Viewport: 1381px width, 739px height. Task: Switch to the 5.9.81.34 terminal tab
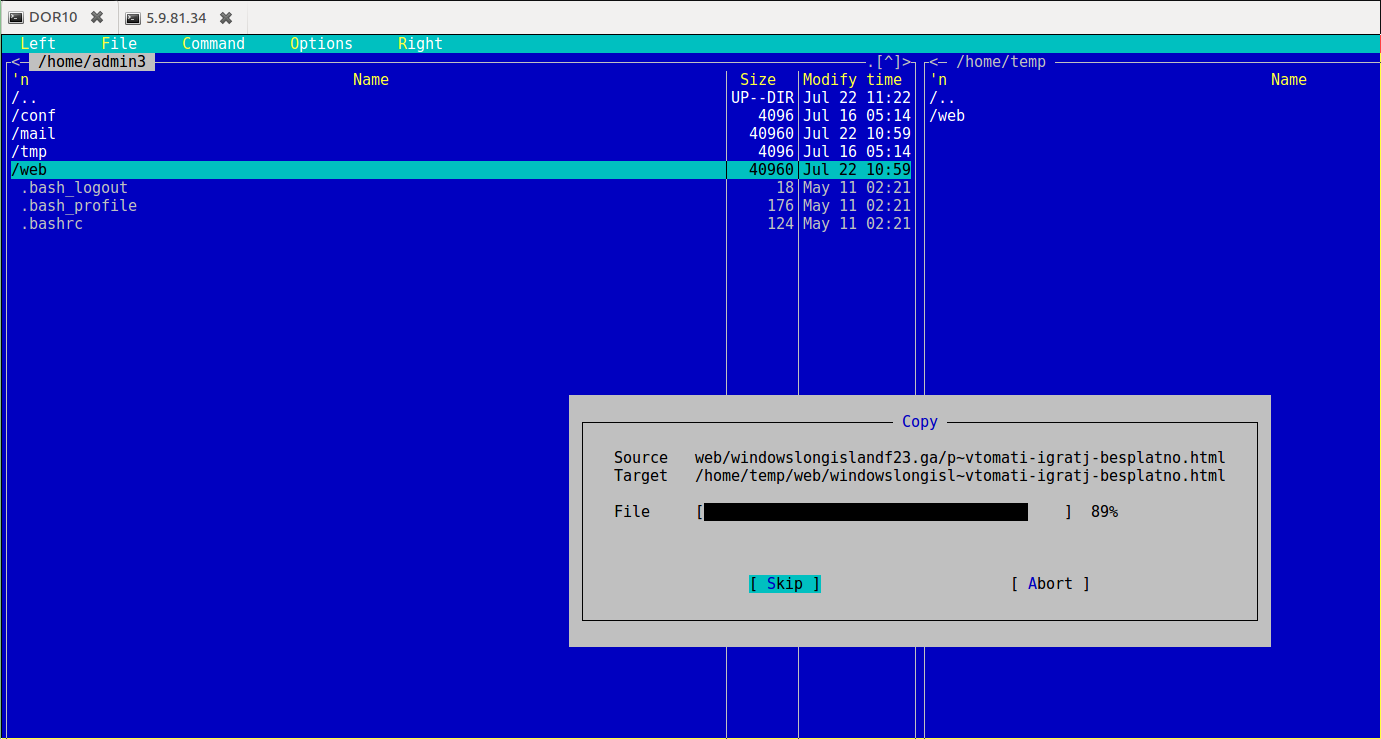pos(176,18)
